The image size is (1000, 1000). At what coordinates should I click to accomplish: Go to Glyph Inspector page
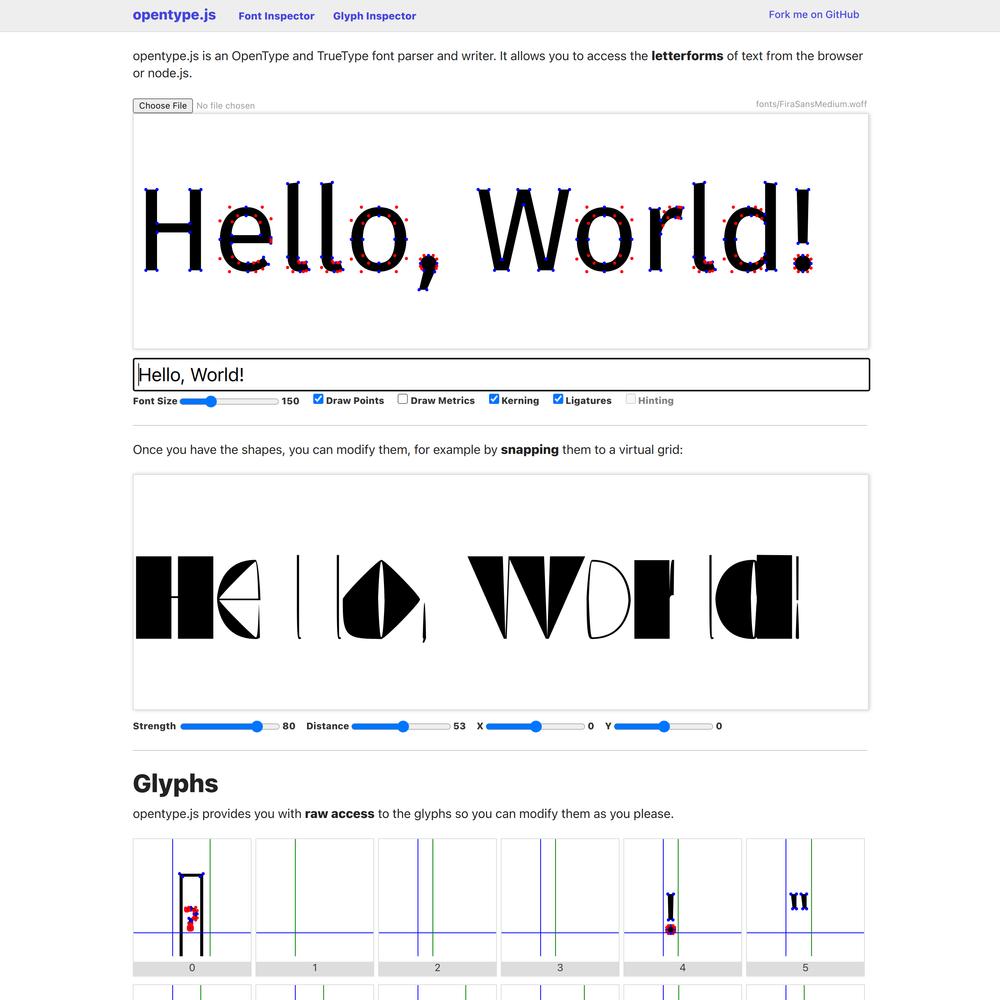(x=374, y=16)
